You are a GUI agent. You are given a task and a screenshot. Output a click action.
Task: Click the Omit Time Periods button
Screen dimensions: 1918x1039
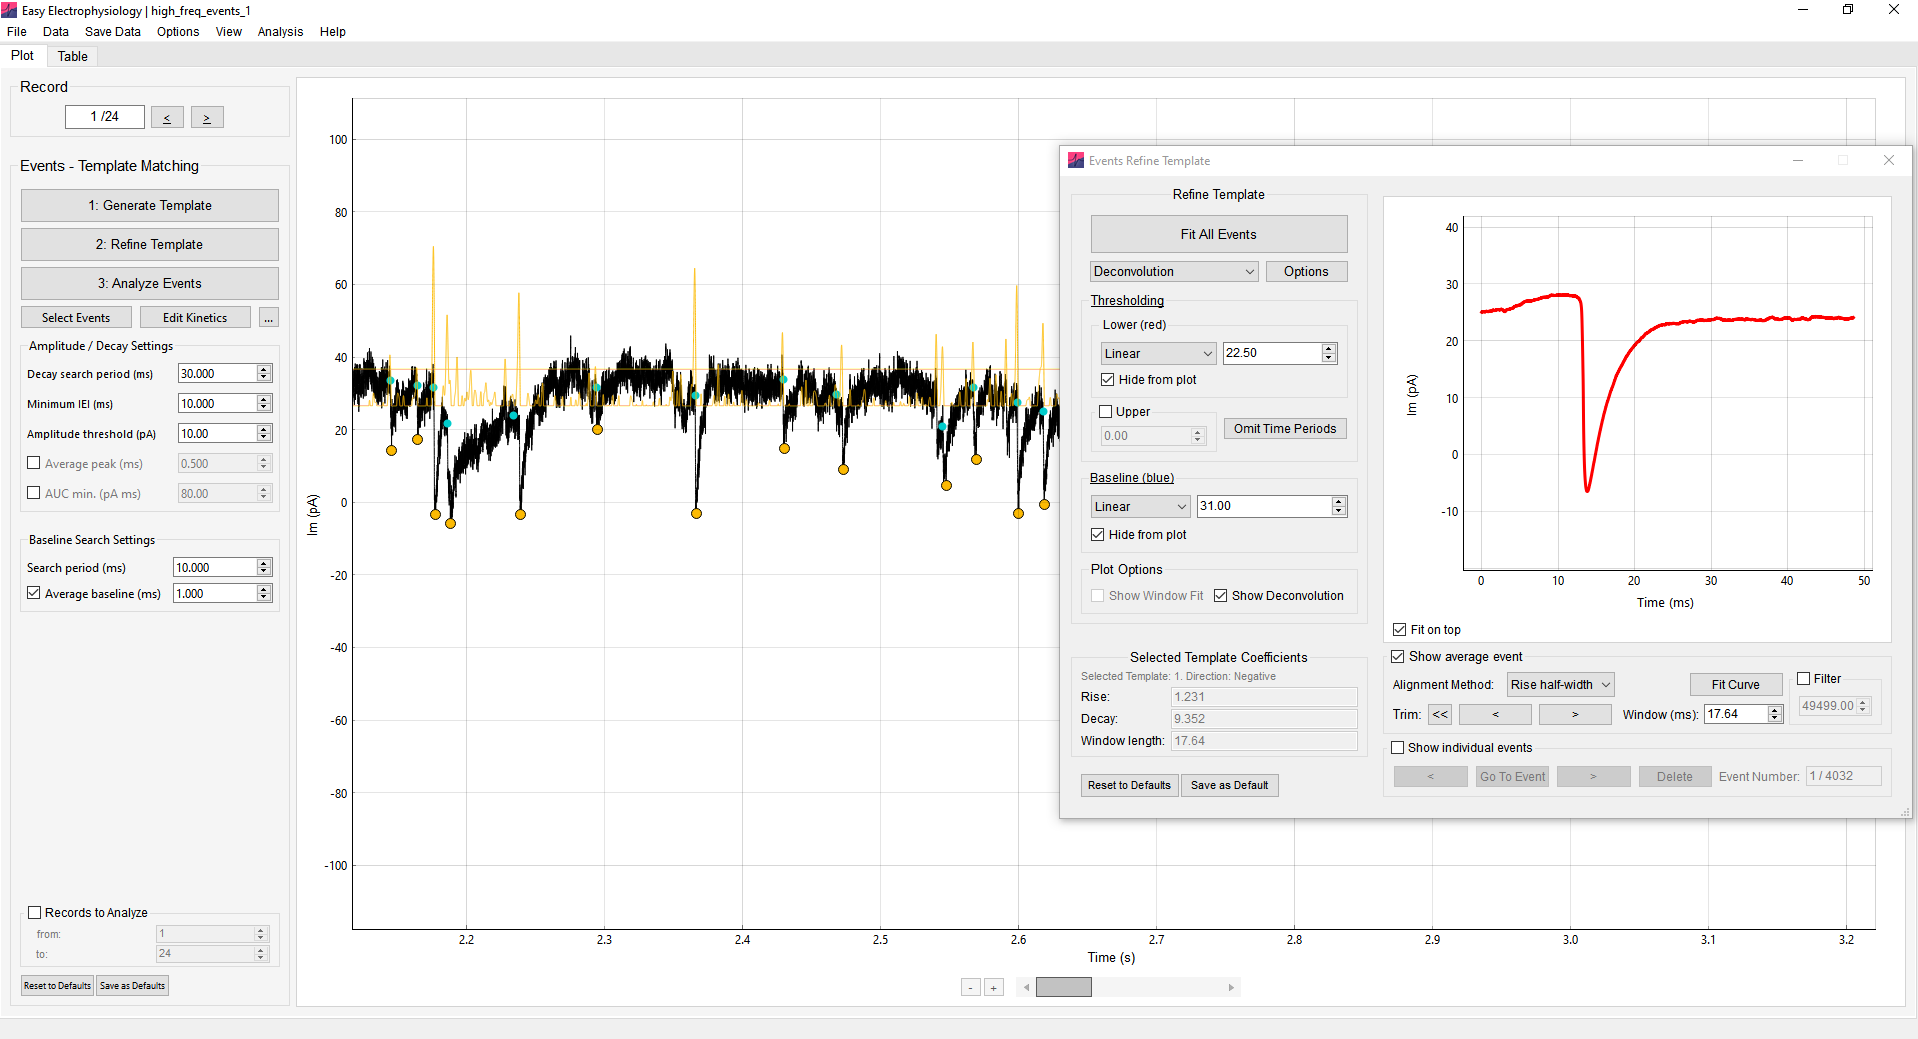coord(1284,429)
